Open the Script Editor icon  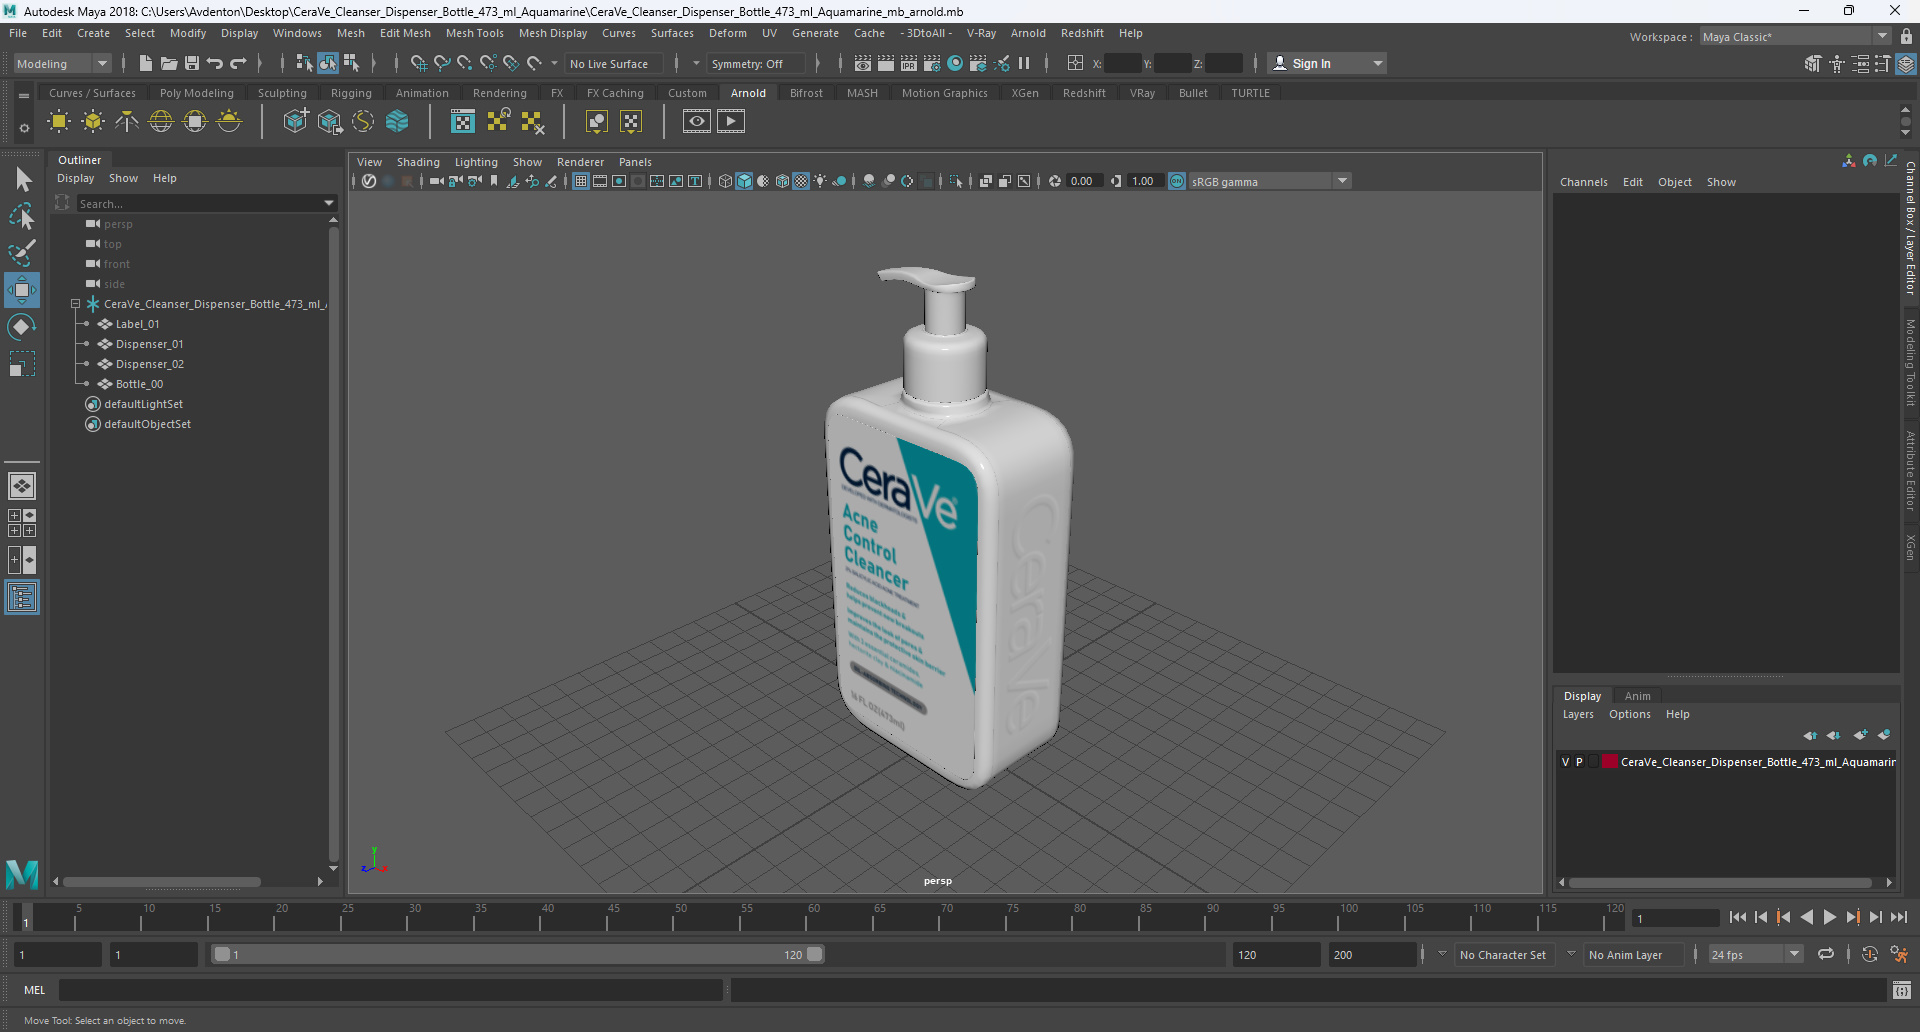tap(1902, 990)
